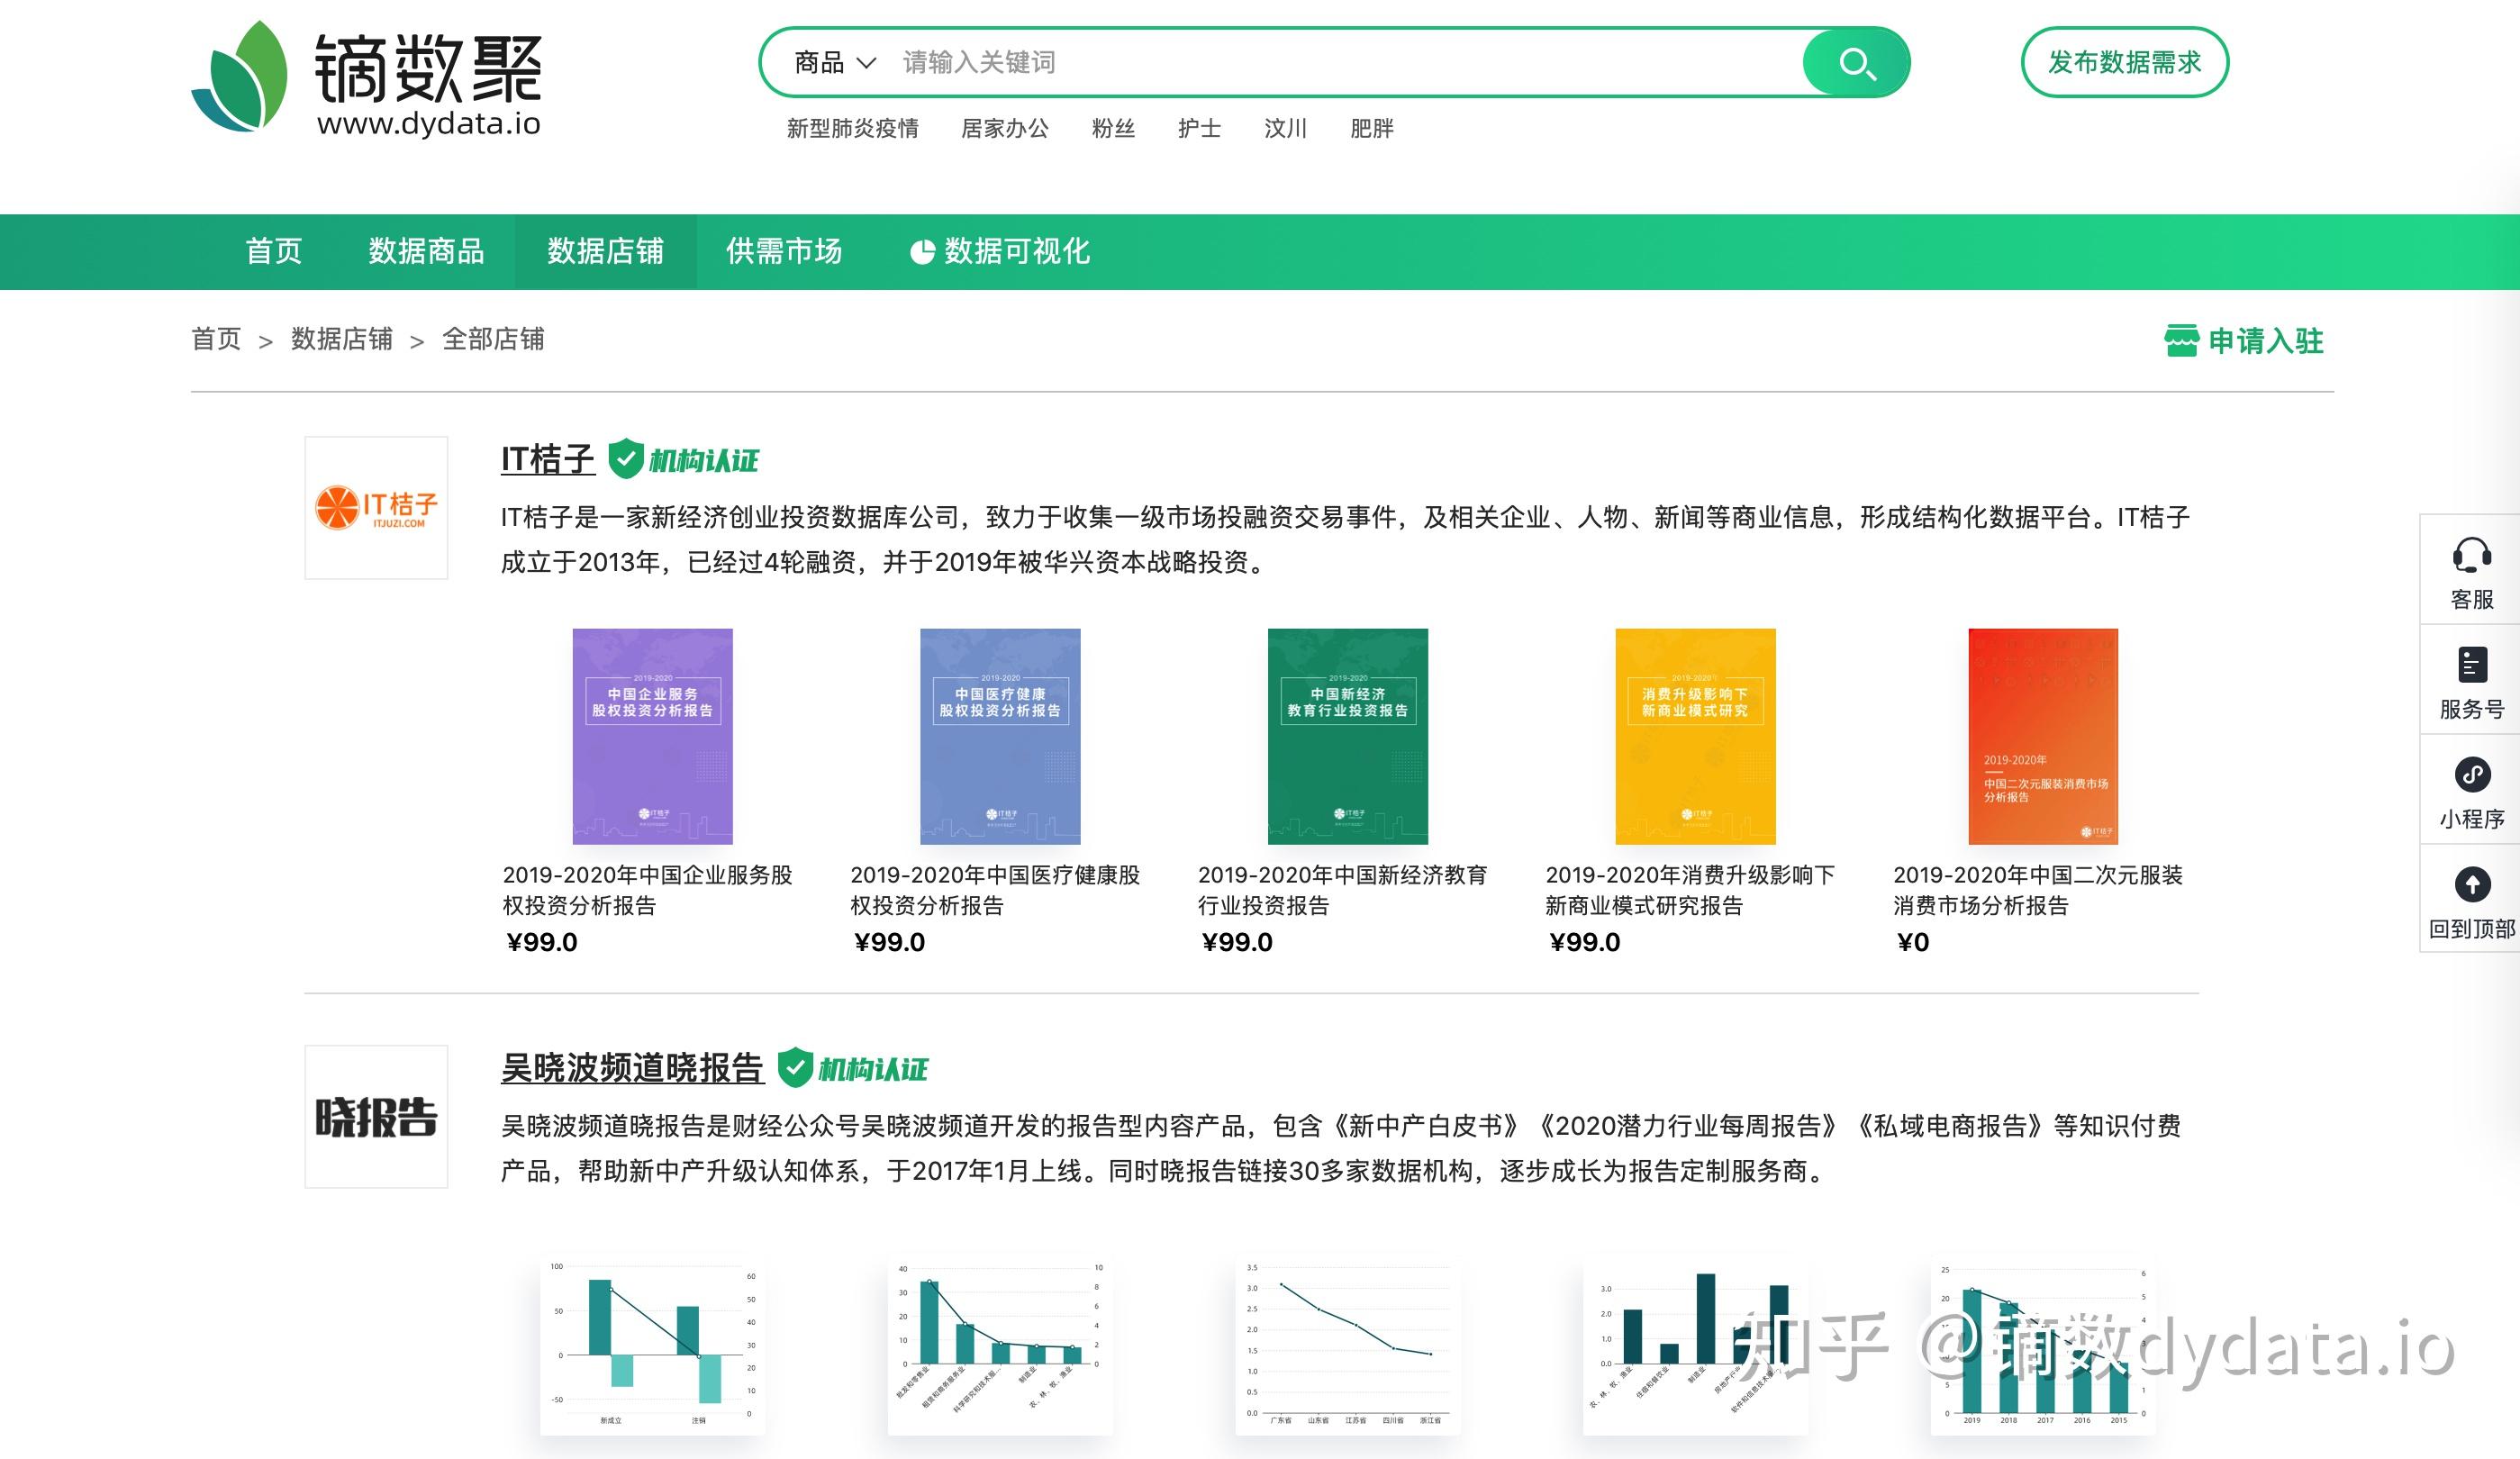Click the Dydata leaf logo

[239, 77]
